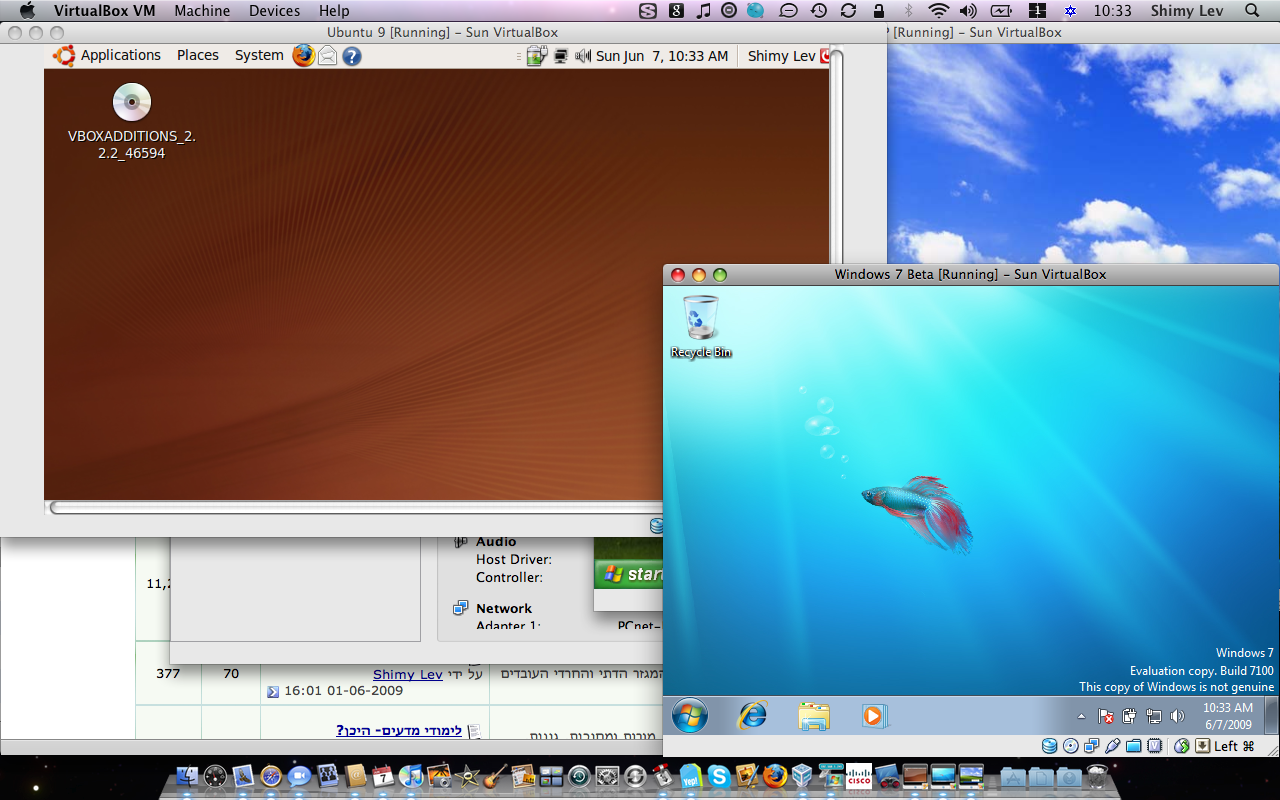Launch Internet Explorer from Windows 7 taskbar
This screenshot has width=1280, height=800.
(752, 715)
